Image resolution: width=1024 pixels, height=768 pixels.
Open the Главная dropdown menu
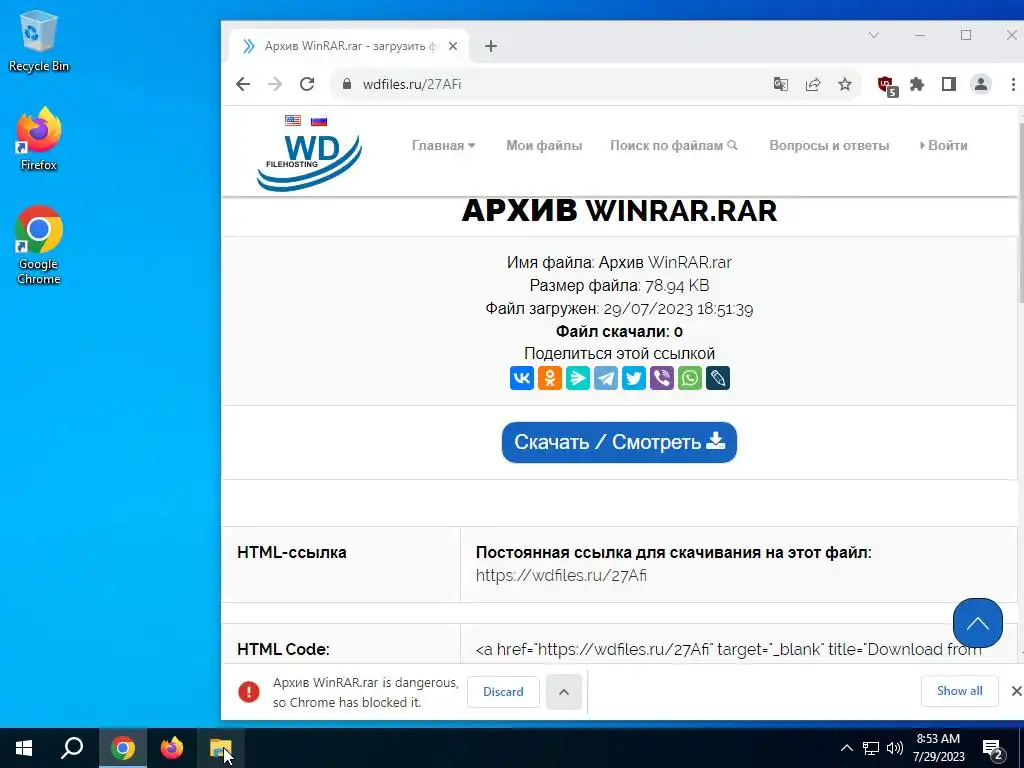tap(443, 146)
